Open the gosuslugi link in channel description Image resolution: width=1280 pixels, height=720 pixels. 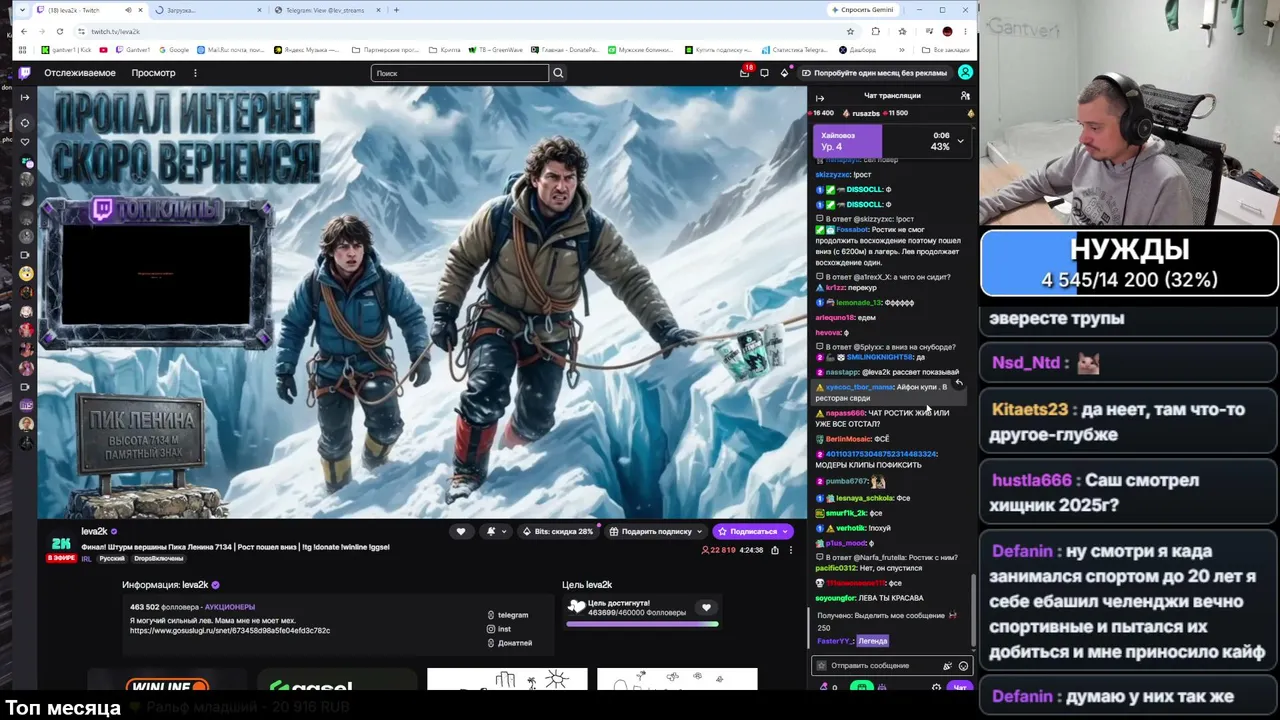(x=230, y=631)
